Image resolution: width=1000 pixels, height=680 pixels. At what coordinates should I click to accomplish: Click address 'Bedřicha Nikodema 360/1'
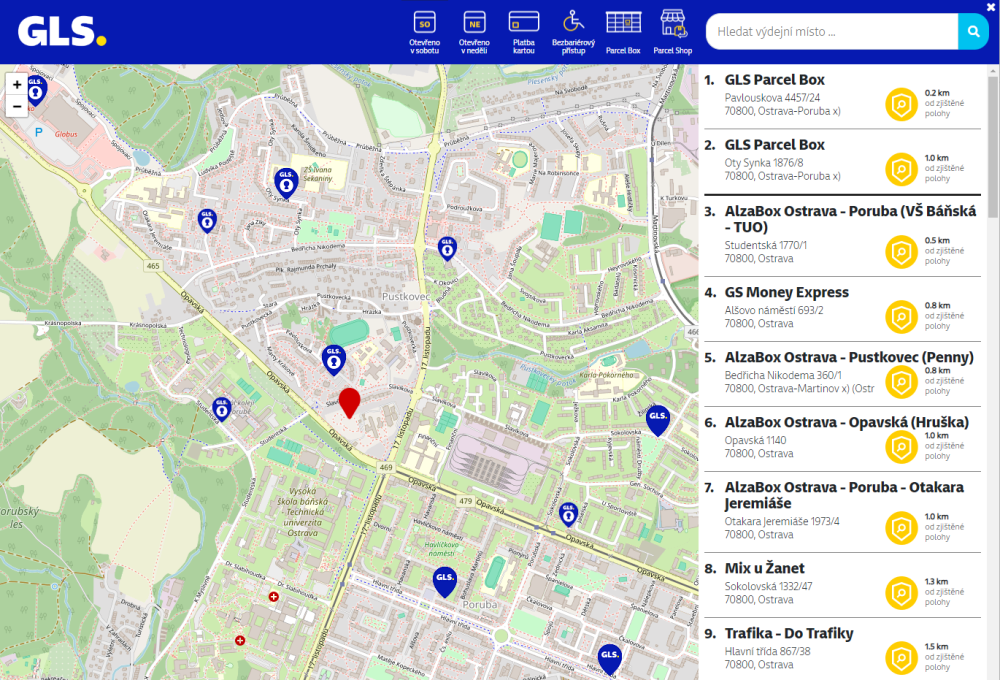tap(783, 375)
